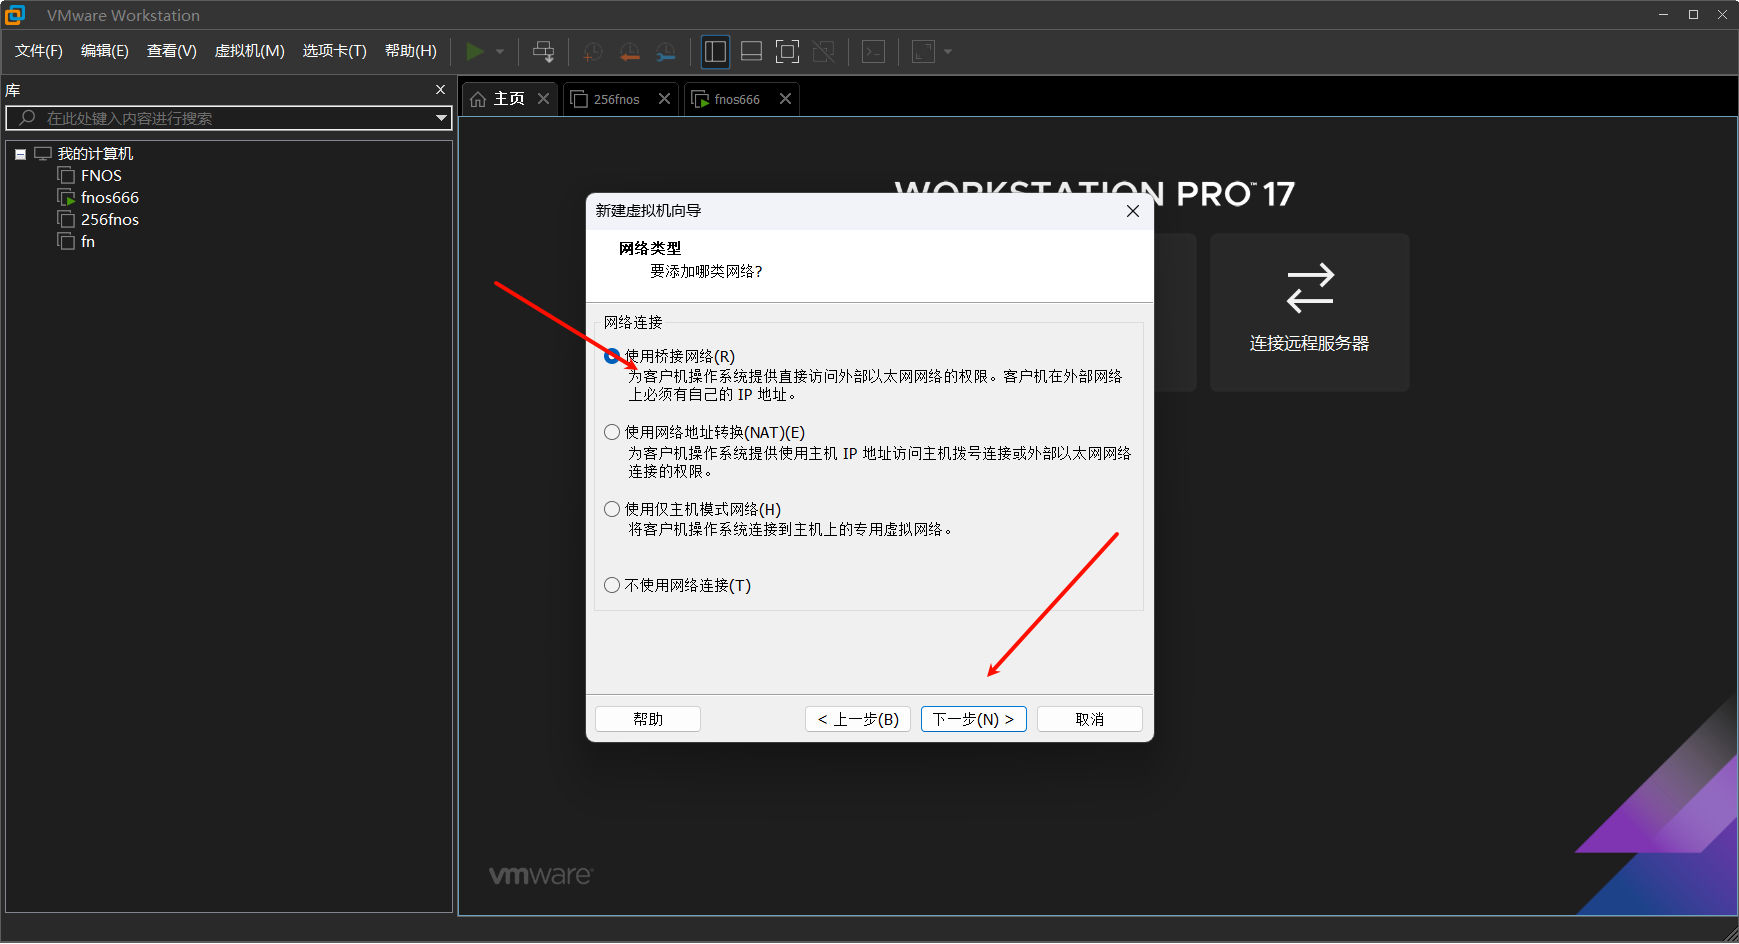This screenshot has width=1739, height=944.
Task: Open the 帮助(H) menu
Action: click(x=411, y=51)
